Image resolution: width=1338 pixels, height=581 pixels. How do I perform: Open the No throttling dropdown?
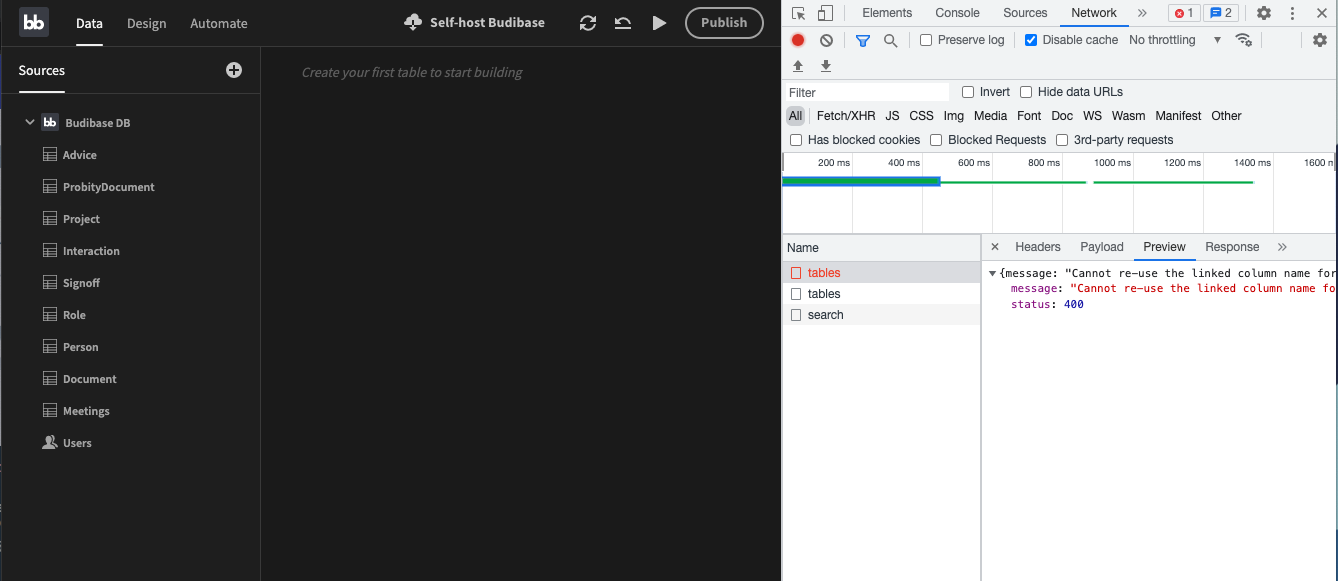1175,40
